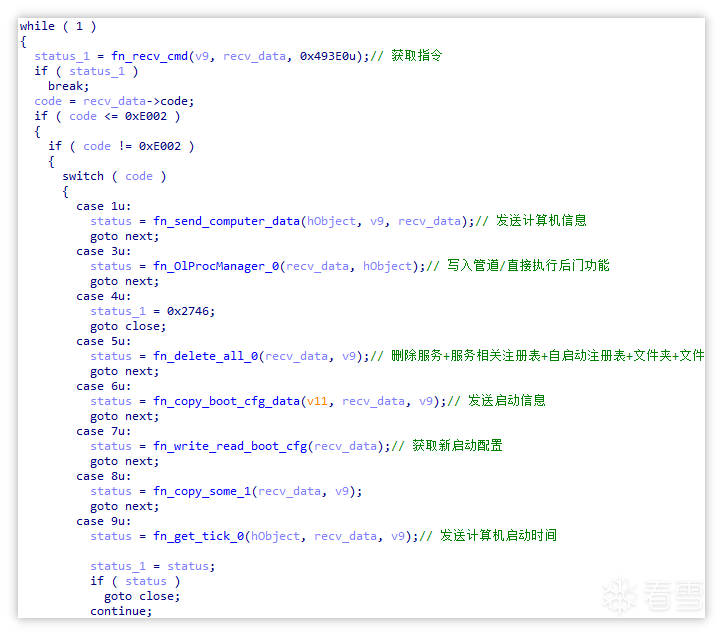Click the 'break;' statement

[x=68, y=86]
